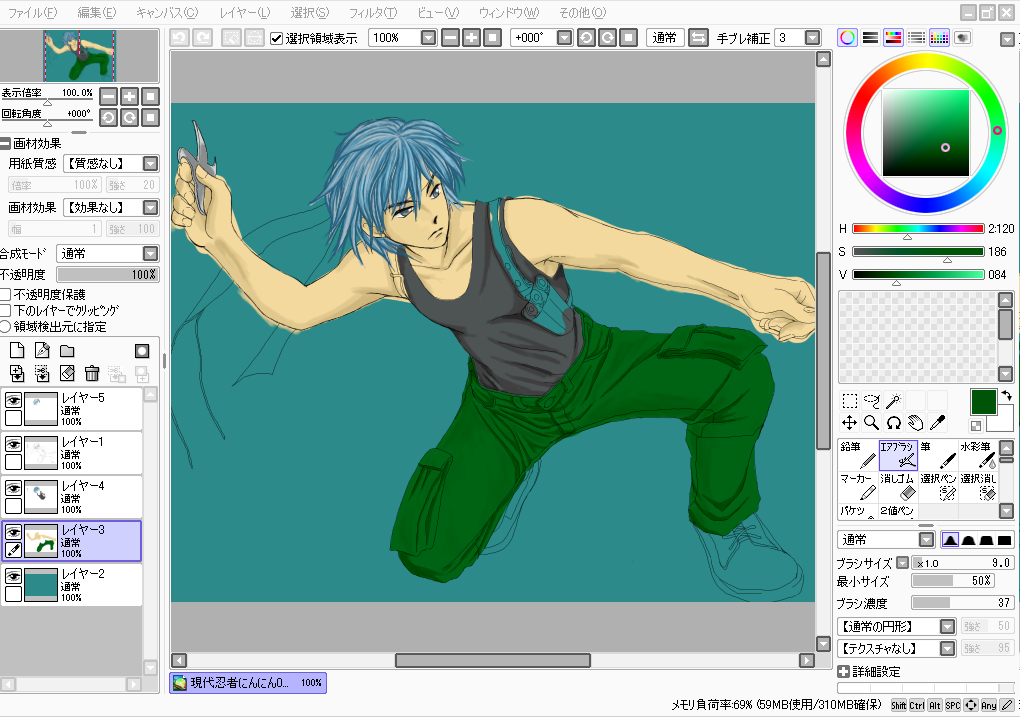Open the フィルタ(T) menu

pos(372,13)
